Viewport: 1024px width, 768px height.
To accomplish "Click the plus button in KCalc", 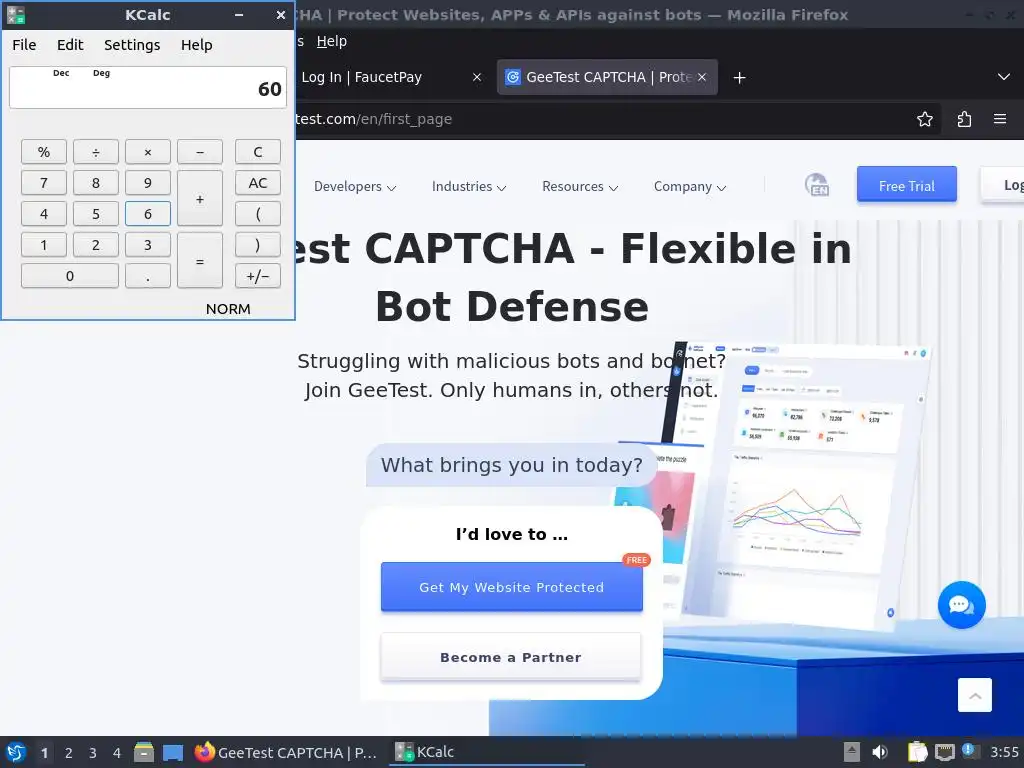I will [x=200, y=199].
